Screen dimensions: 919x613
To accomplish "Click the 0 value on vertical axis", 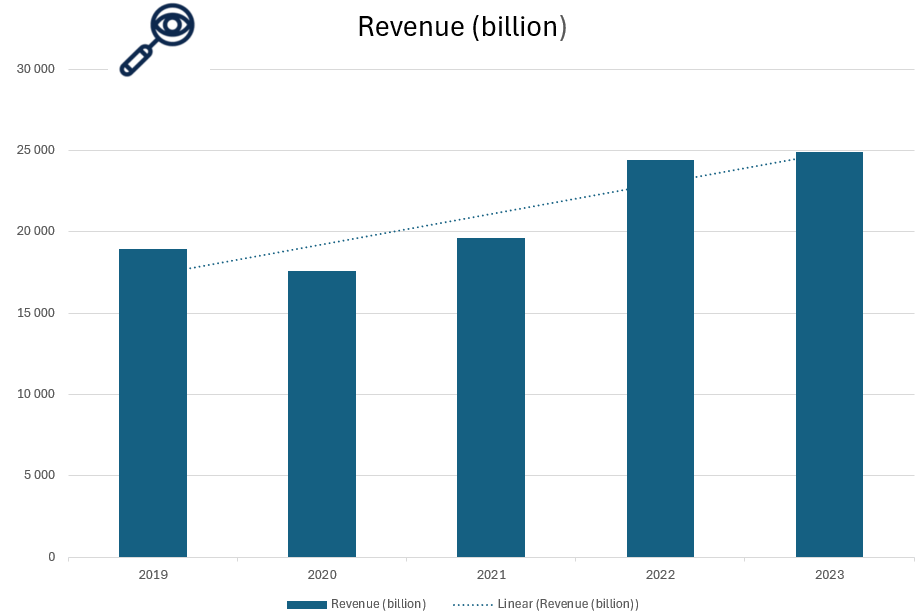I will pyautogui.click(x=51, y=557).
